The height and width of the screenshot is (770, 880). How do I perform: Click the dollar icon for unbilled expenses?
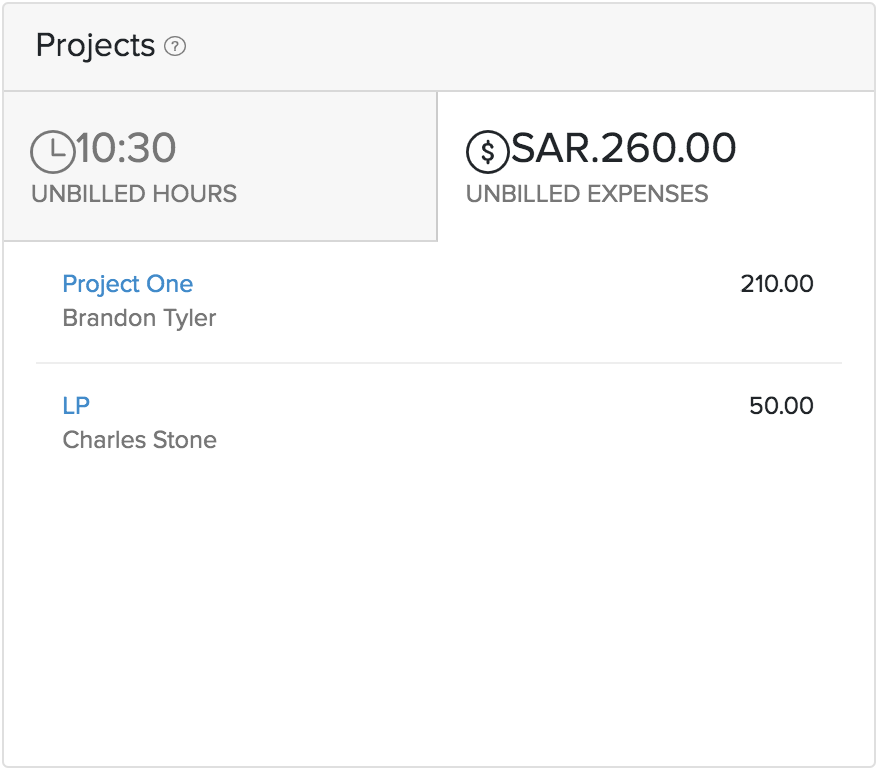pos(488,151)
